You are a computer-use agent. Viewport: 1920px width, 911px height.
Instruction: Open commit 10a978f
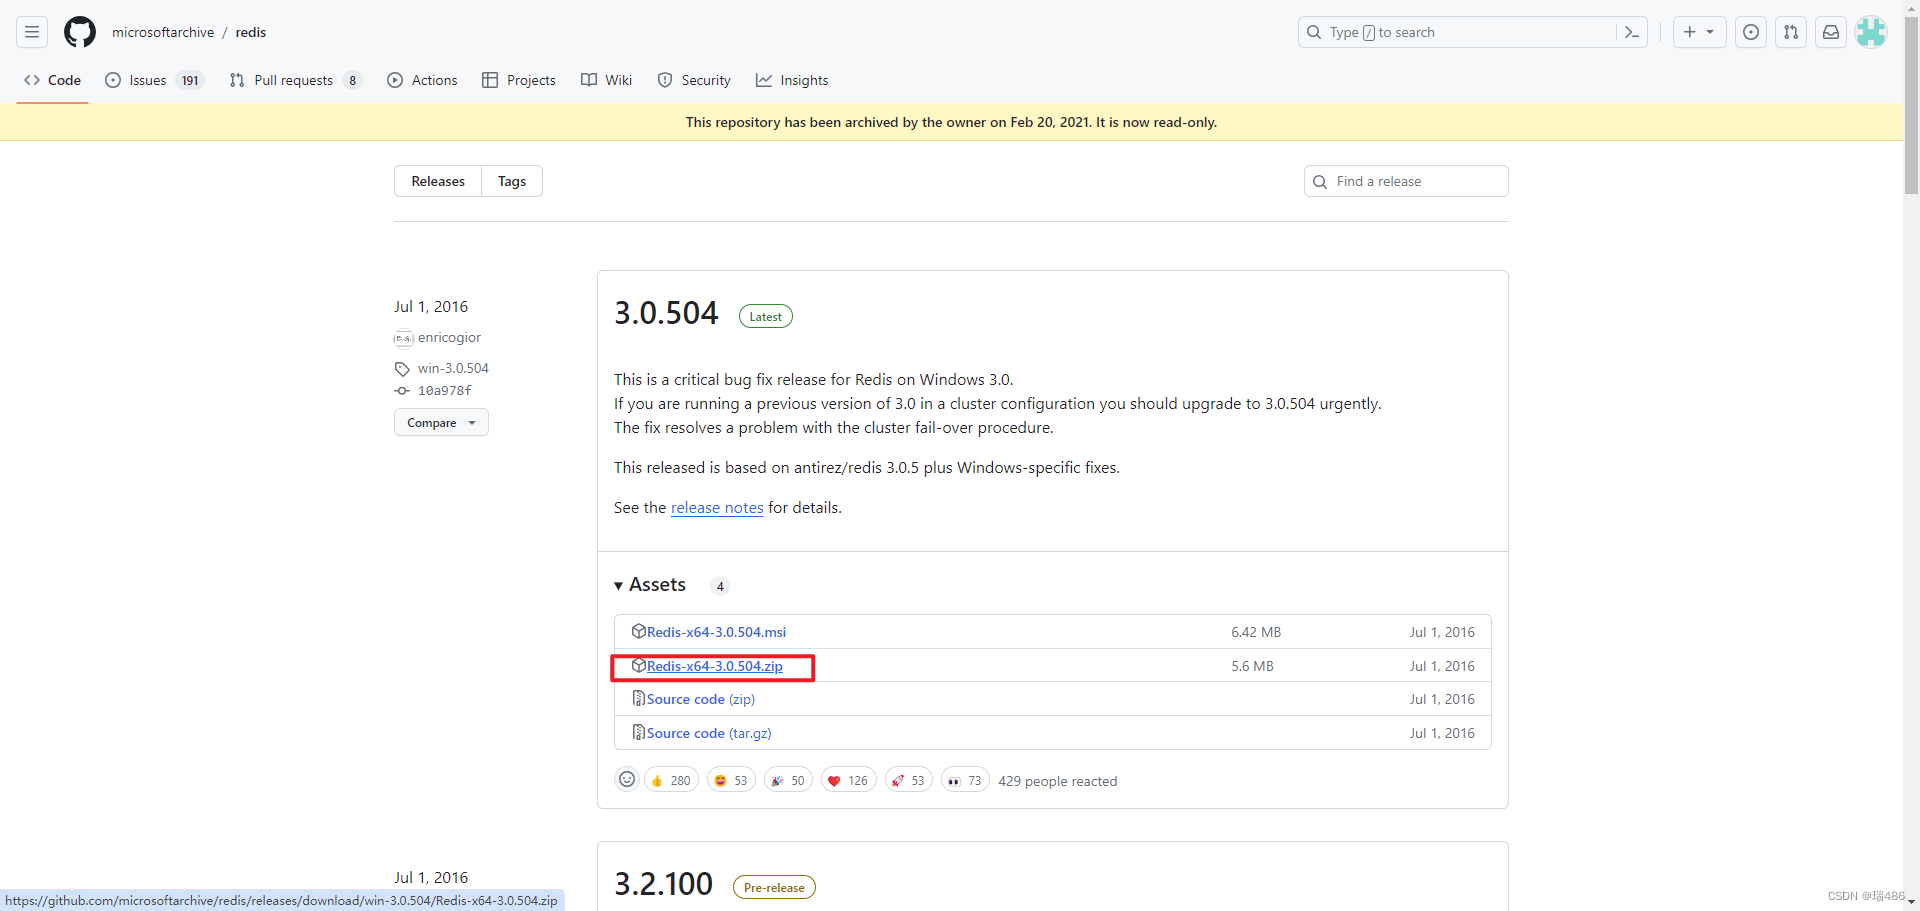coord(445,391)
